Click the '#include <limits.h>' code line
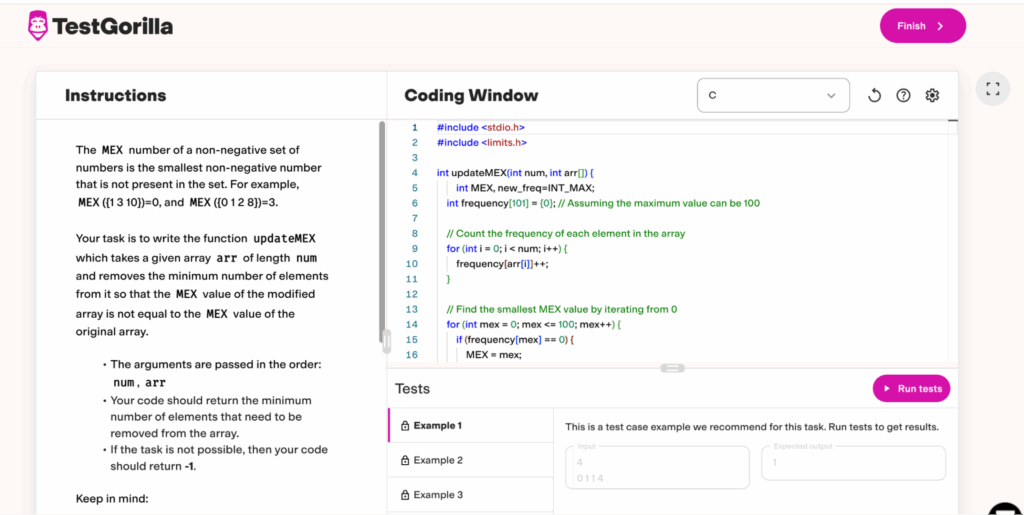This screenshot has height=515, width=1024. click(482, 142)
